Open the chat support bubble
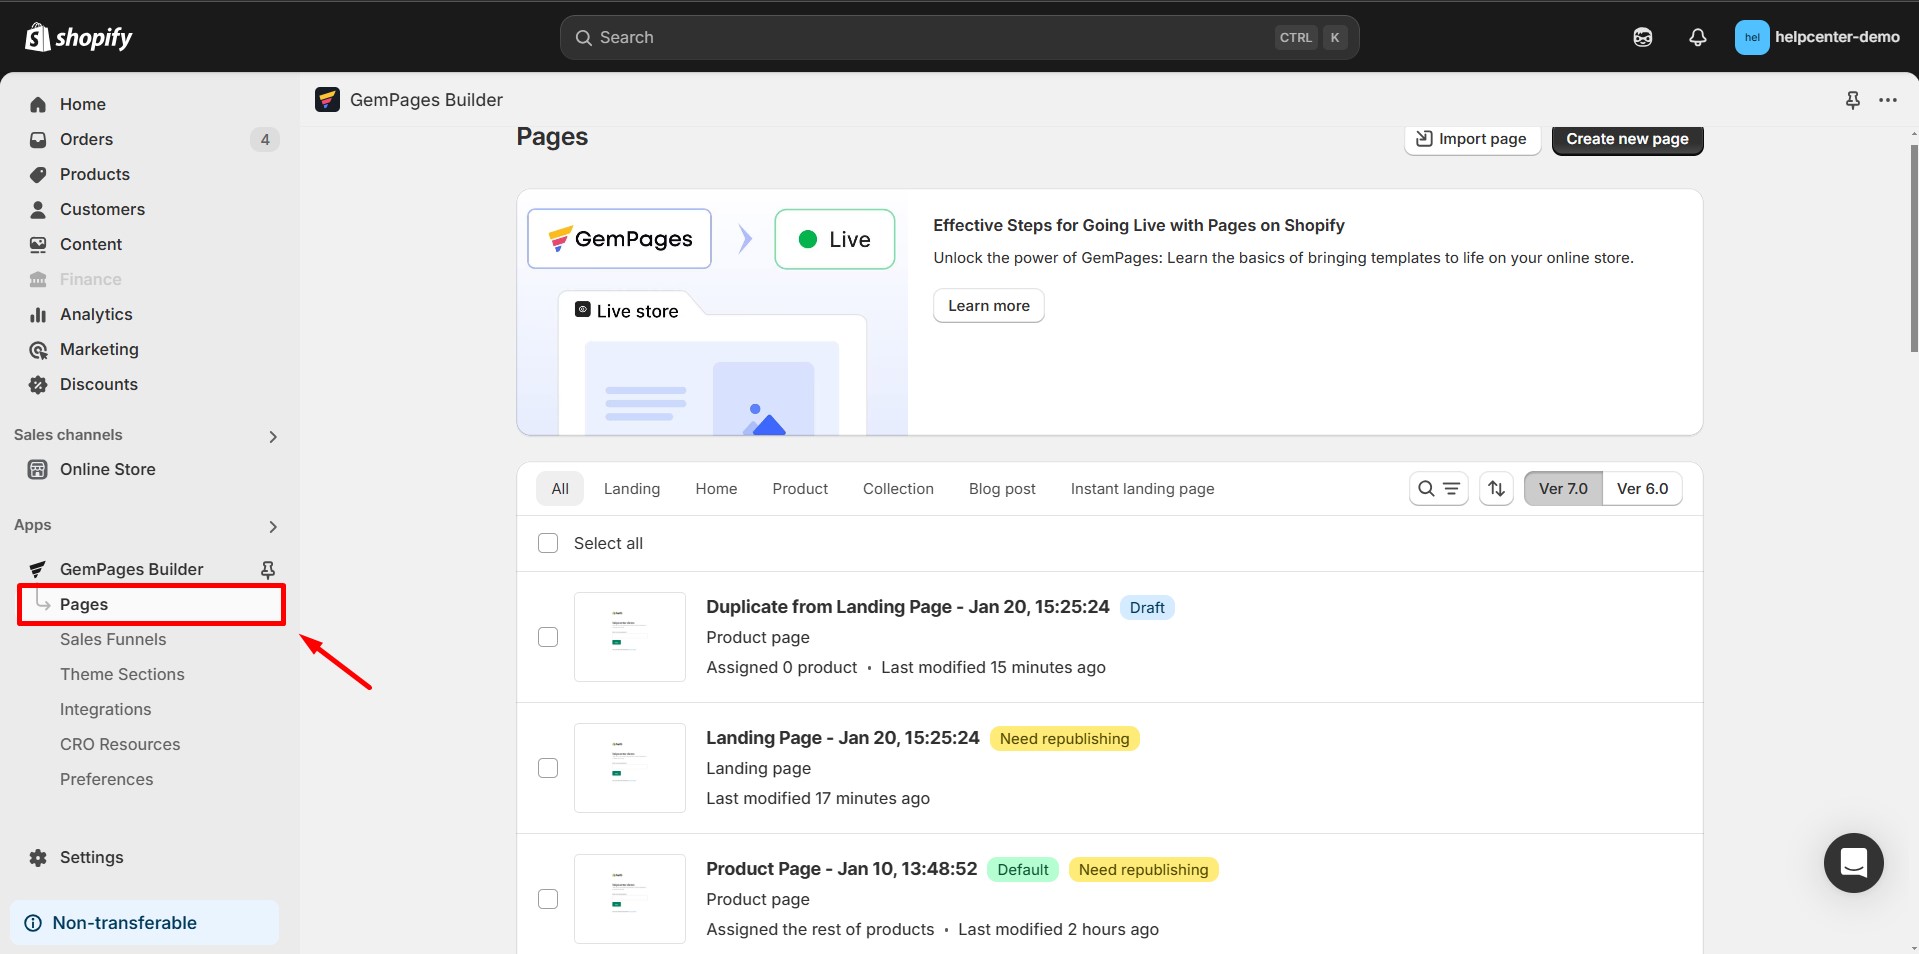 [1853, 863]
